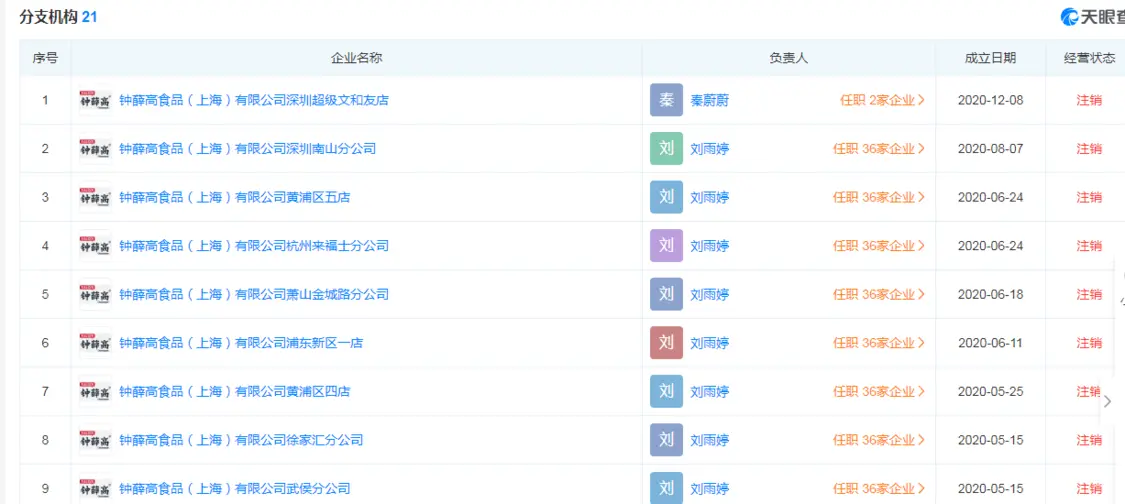Click the company logo in row 5

(x=95, y=294)
